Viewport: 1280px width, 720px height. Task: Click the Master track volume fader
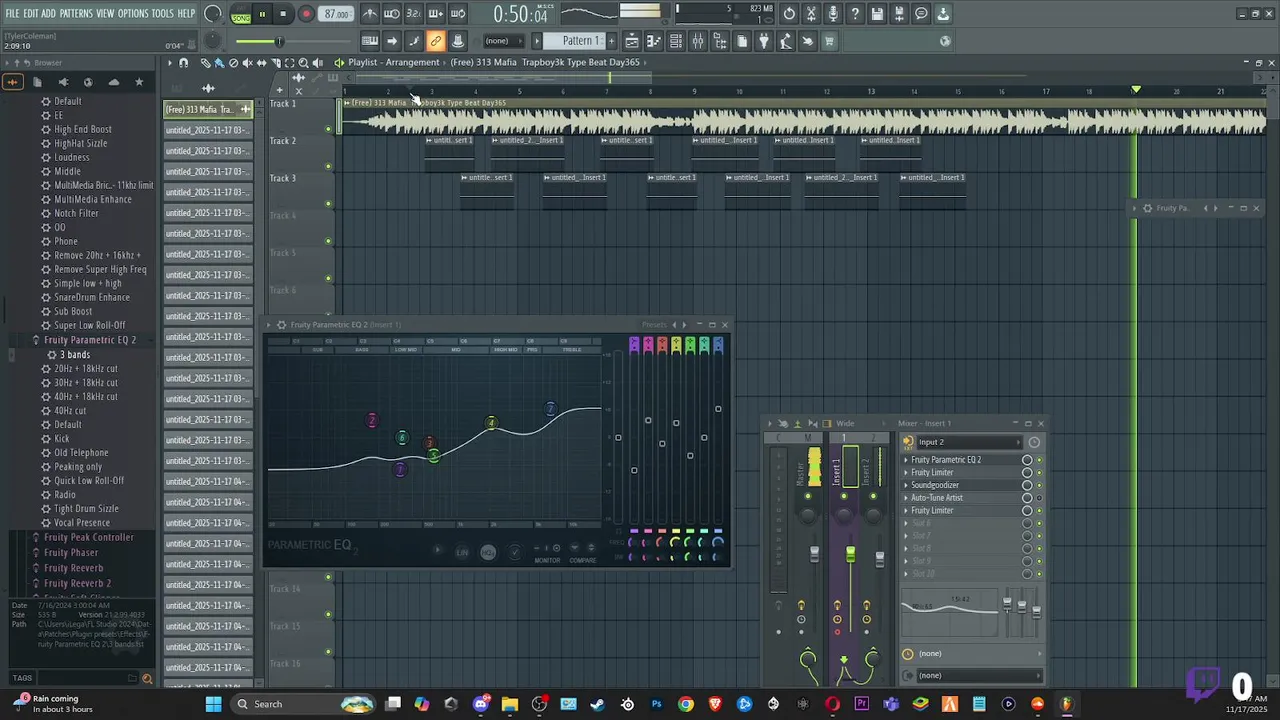pos(815,553)
